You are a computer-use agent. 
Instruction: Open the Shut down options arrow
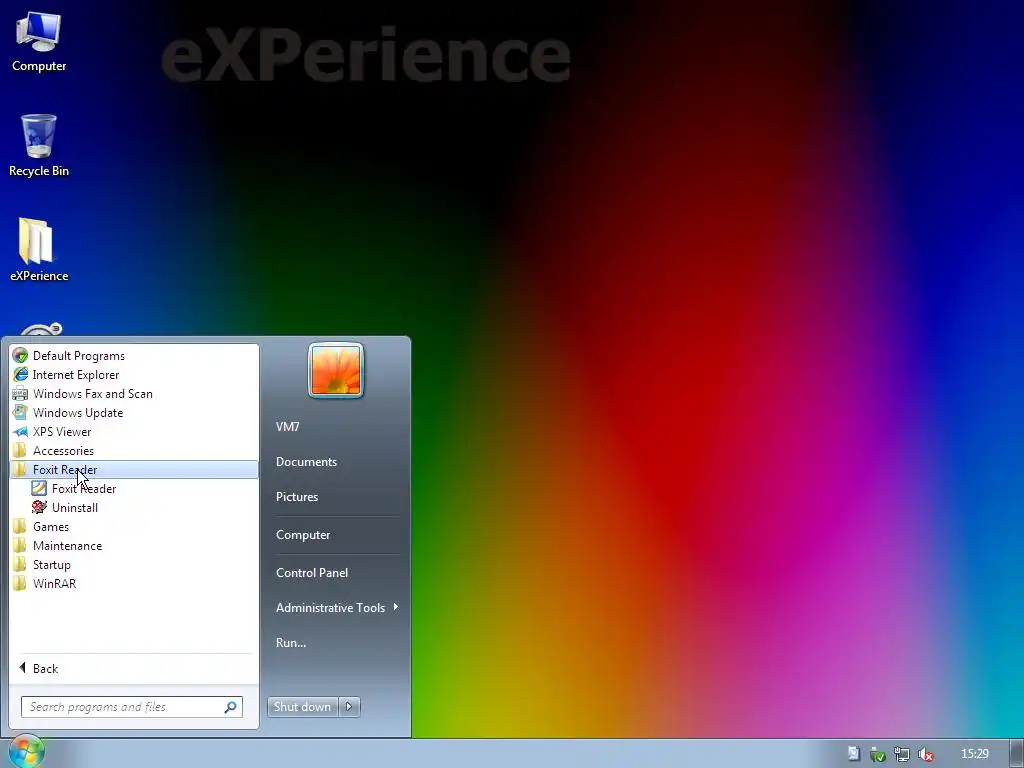point(349,707)
